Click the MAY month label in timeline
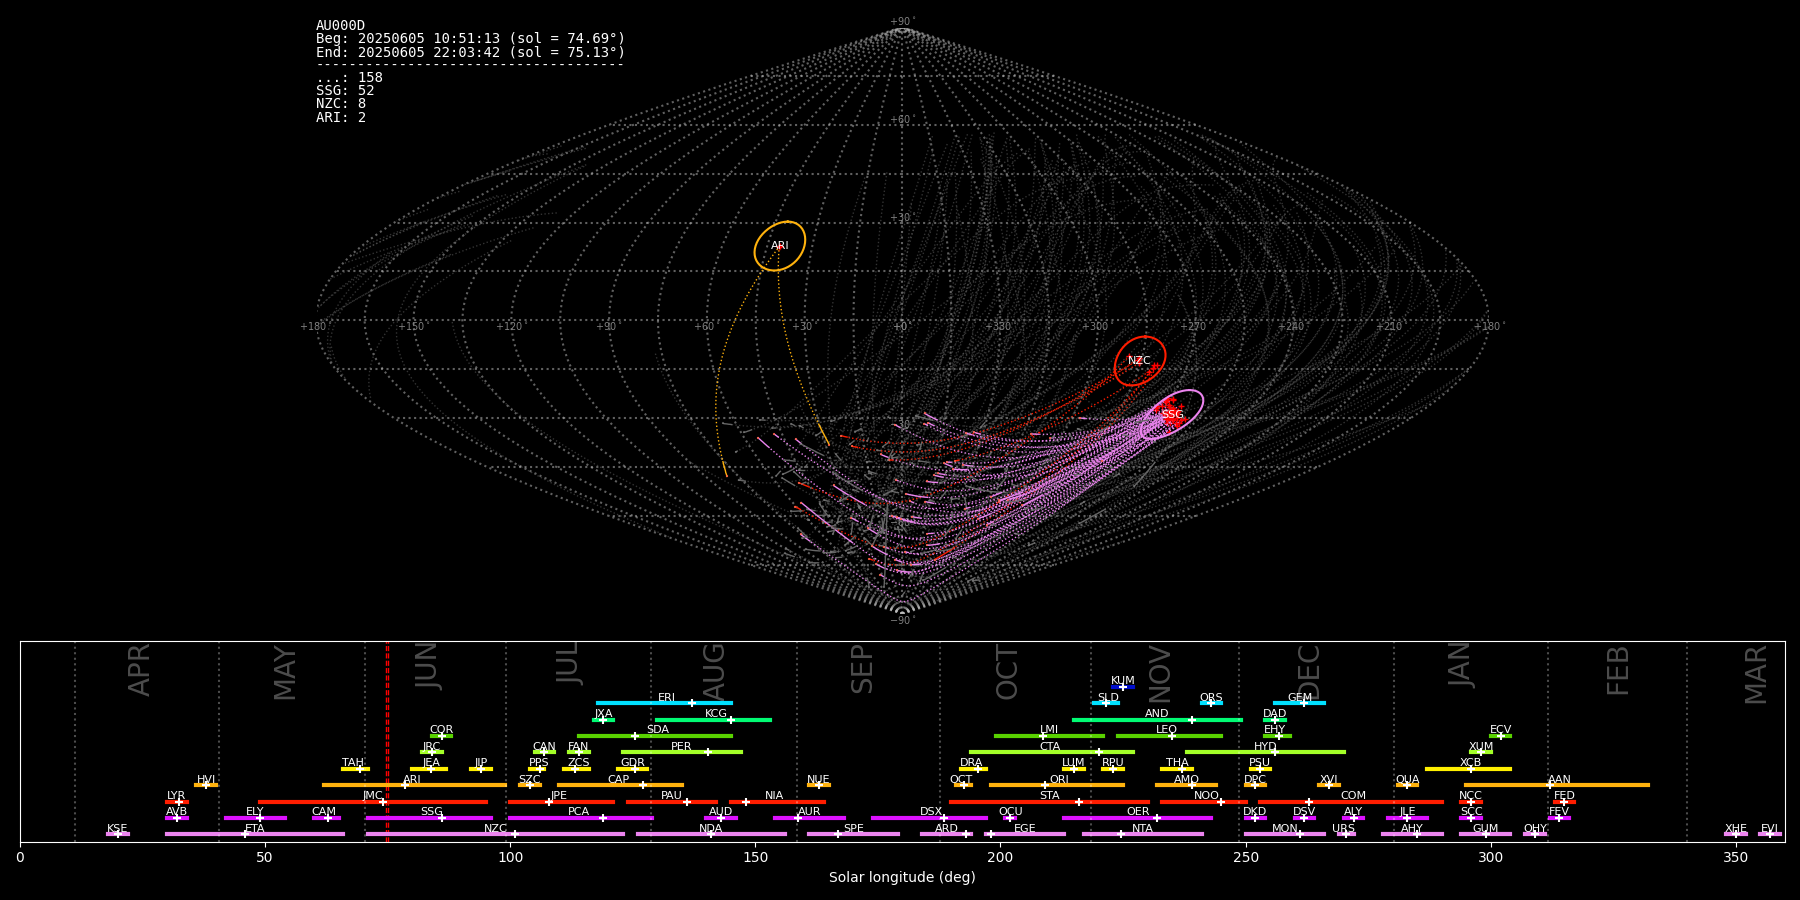 pyautogui.click(x=285, y=673)
